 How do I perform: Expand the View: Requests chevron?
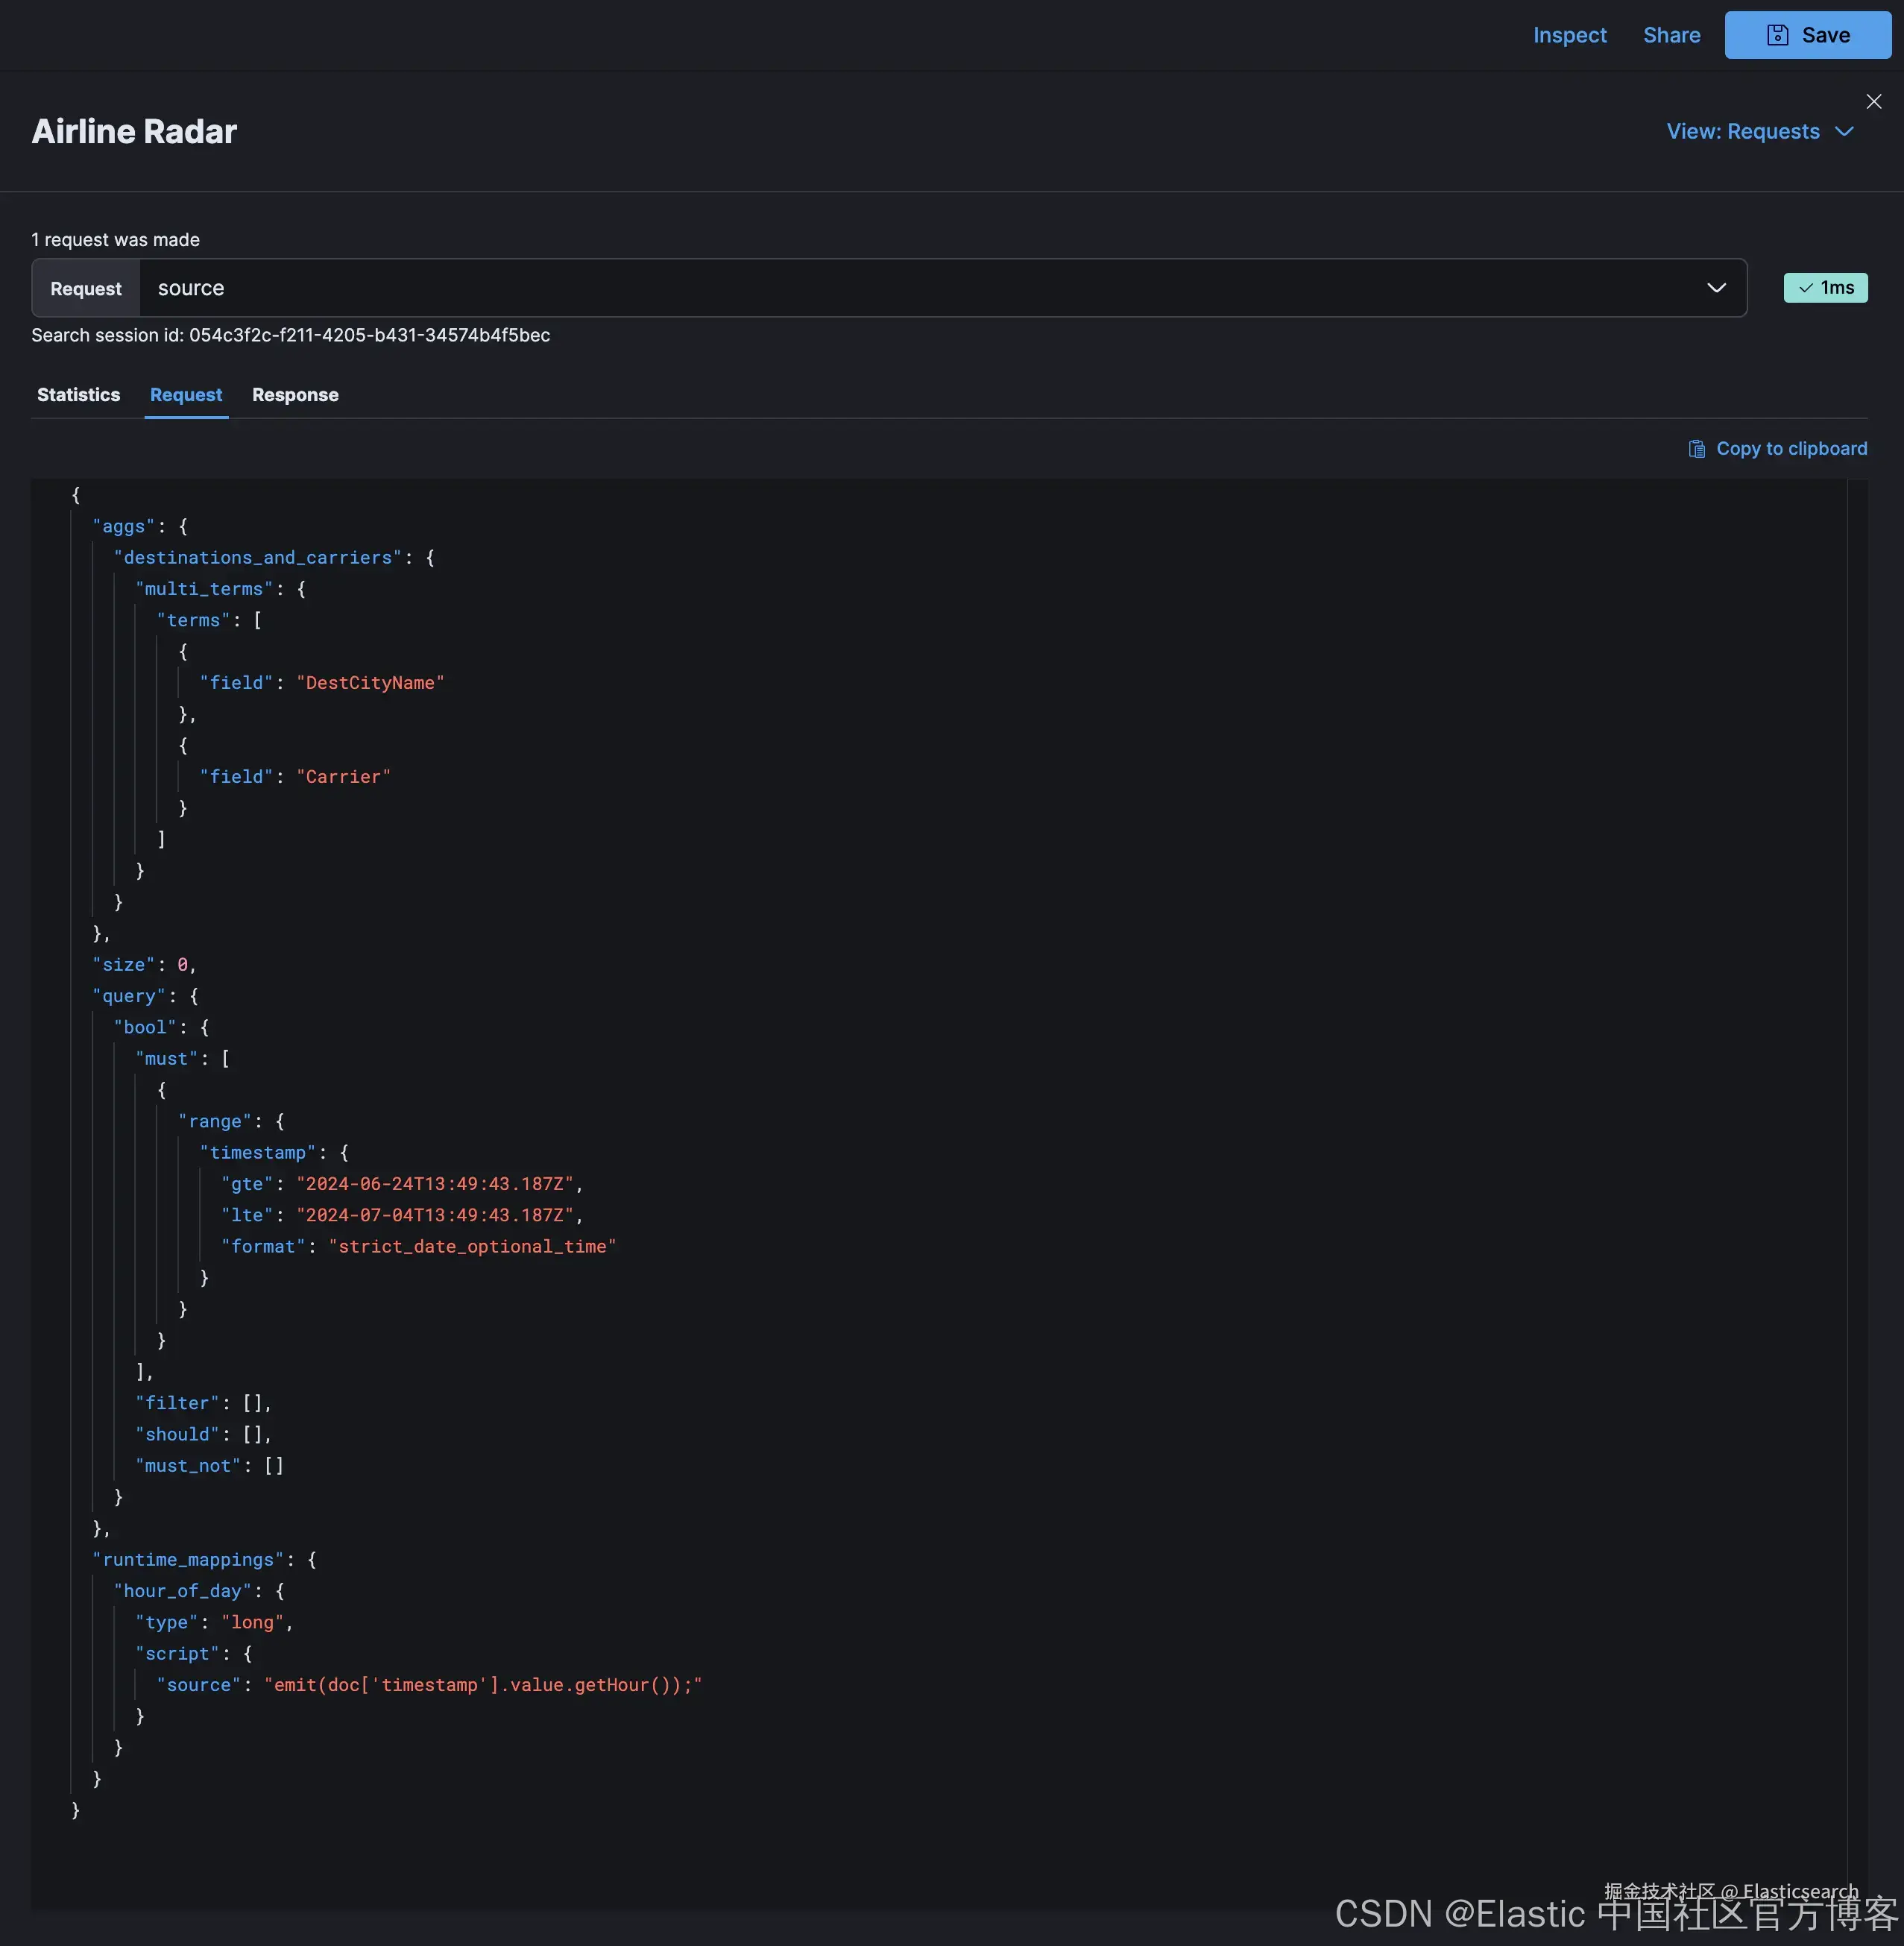(1844, 132)
